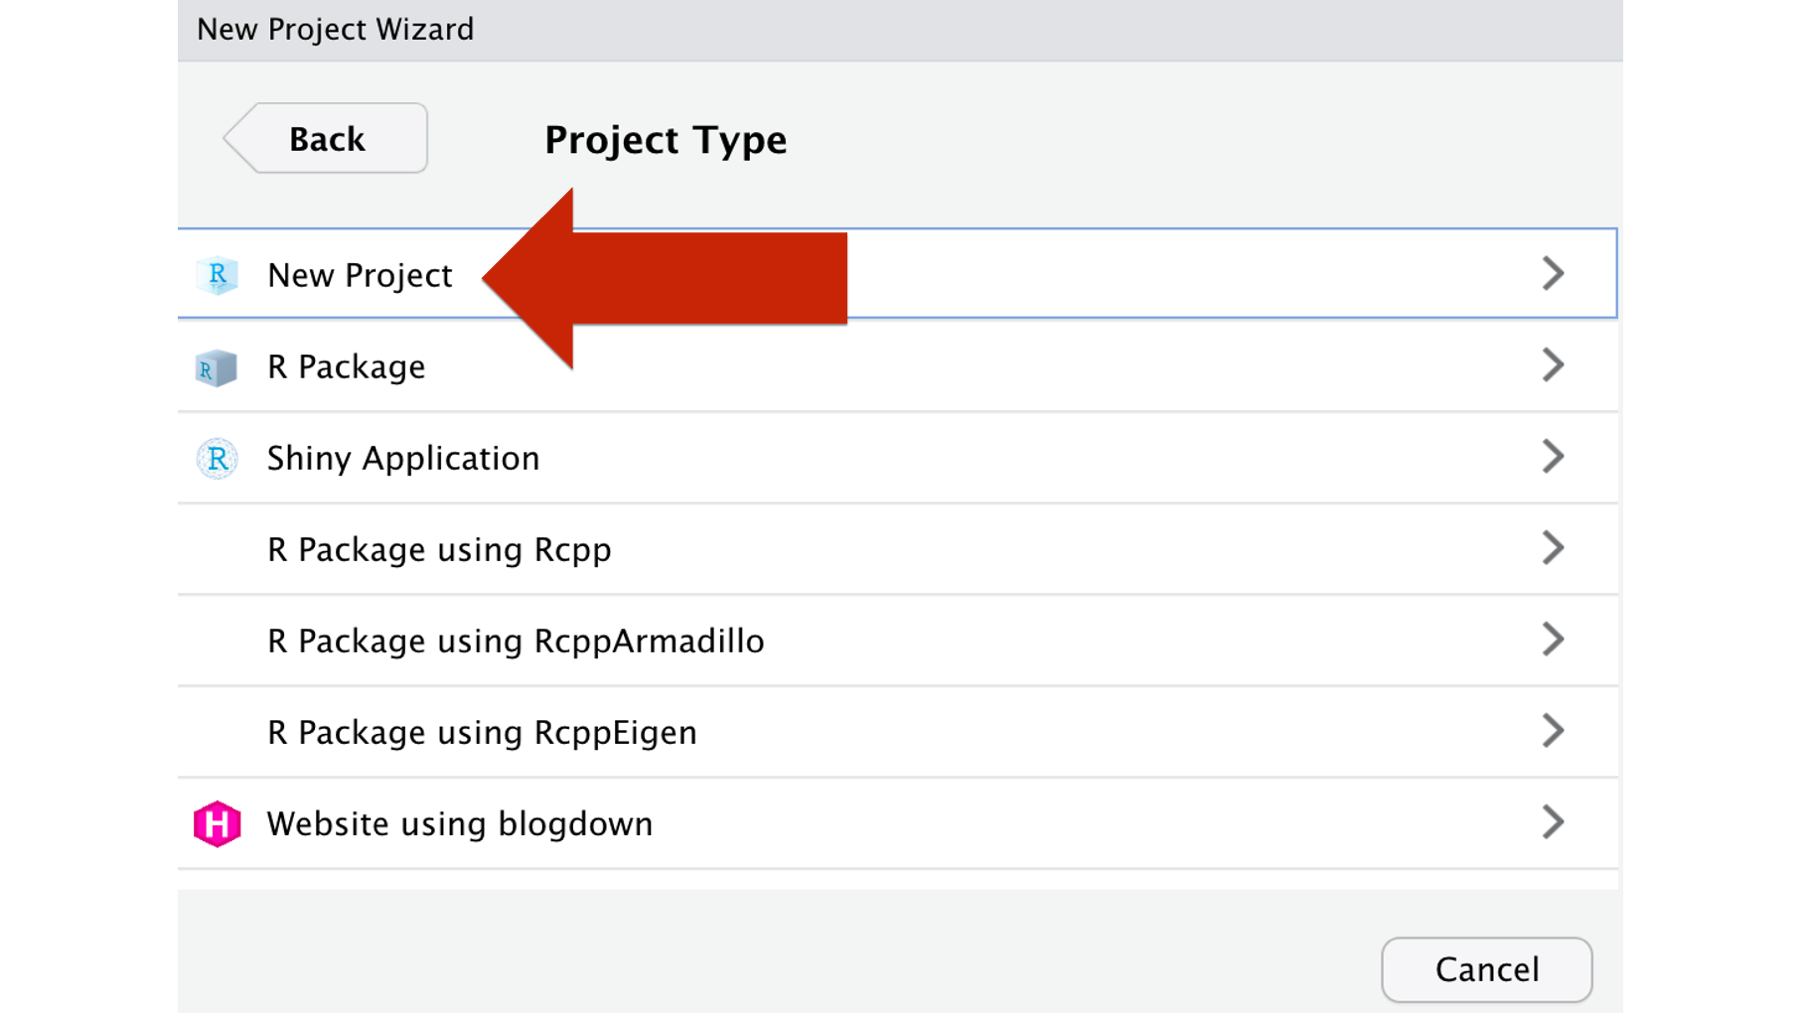1801x1013 pixels.
Task: Select R Package using RcppEigen
Action: tap(897, 732)
